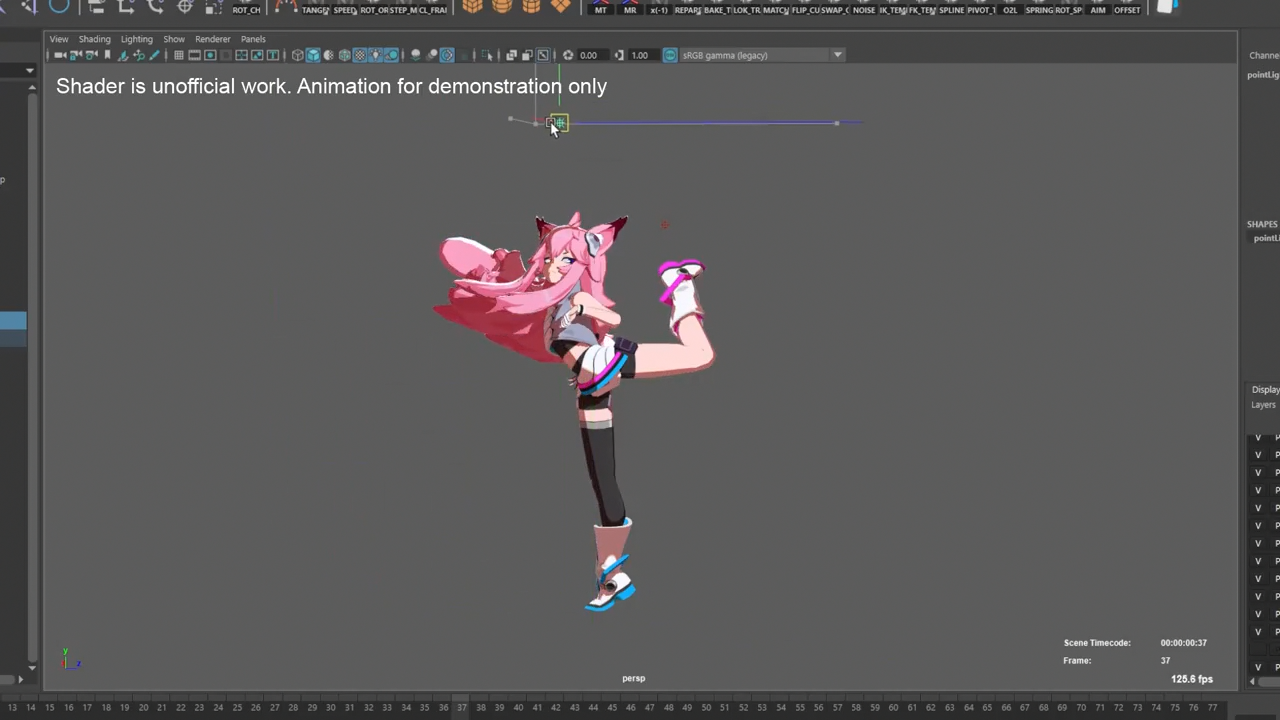
Task: Click the MR shelf icon
Action: pos(630,8)
